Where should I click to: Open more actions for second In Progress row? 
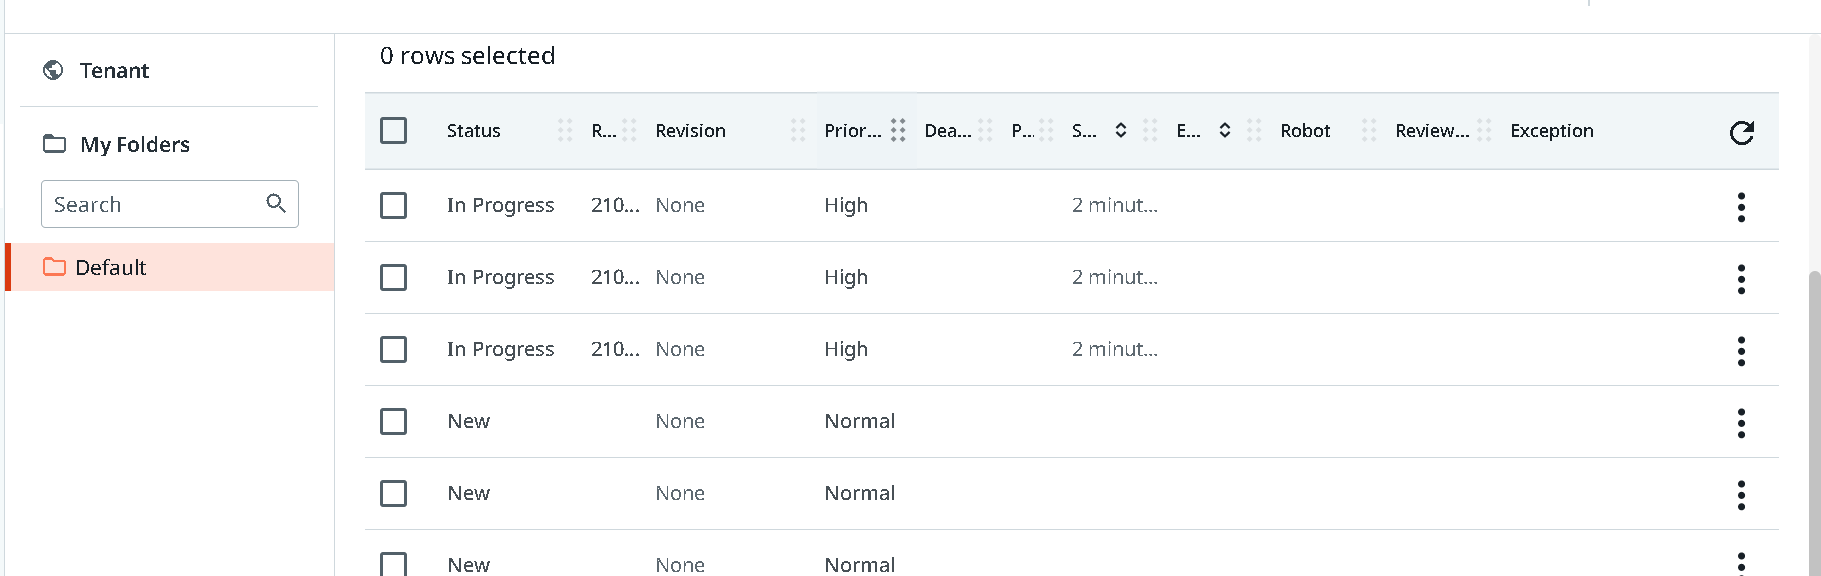coord(1741,279)
